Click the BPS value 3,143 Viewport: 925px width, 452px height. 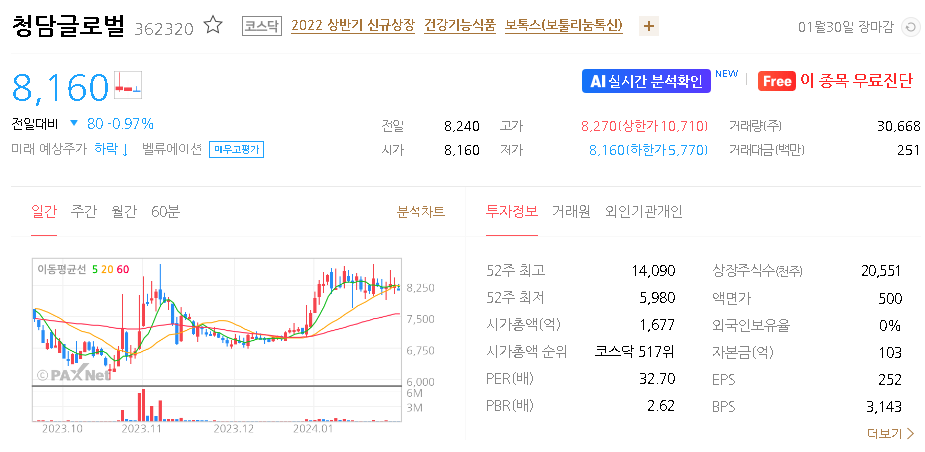pos(885,406)
